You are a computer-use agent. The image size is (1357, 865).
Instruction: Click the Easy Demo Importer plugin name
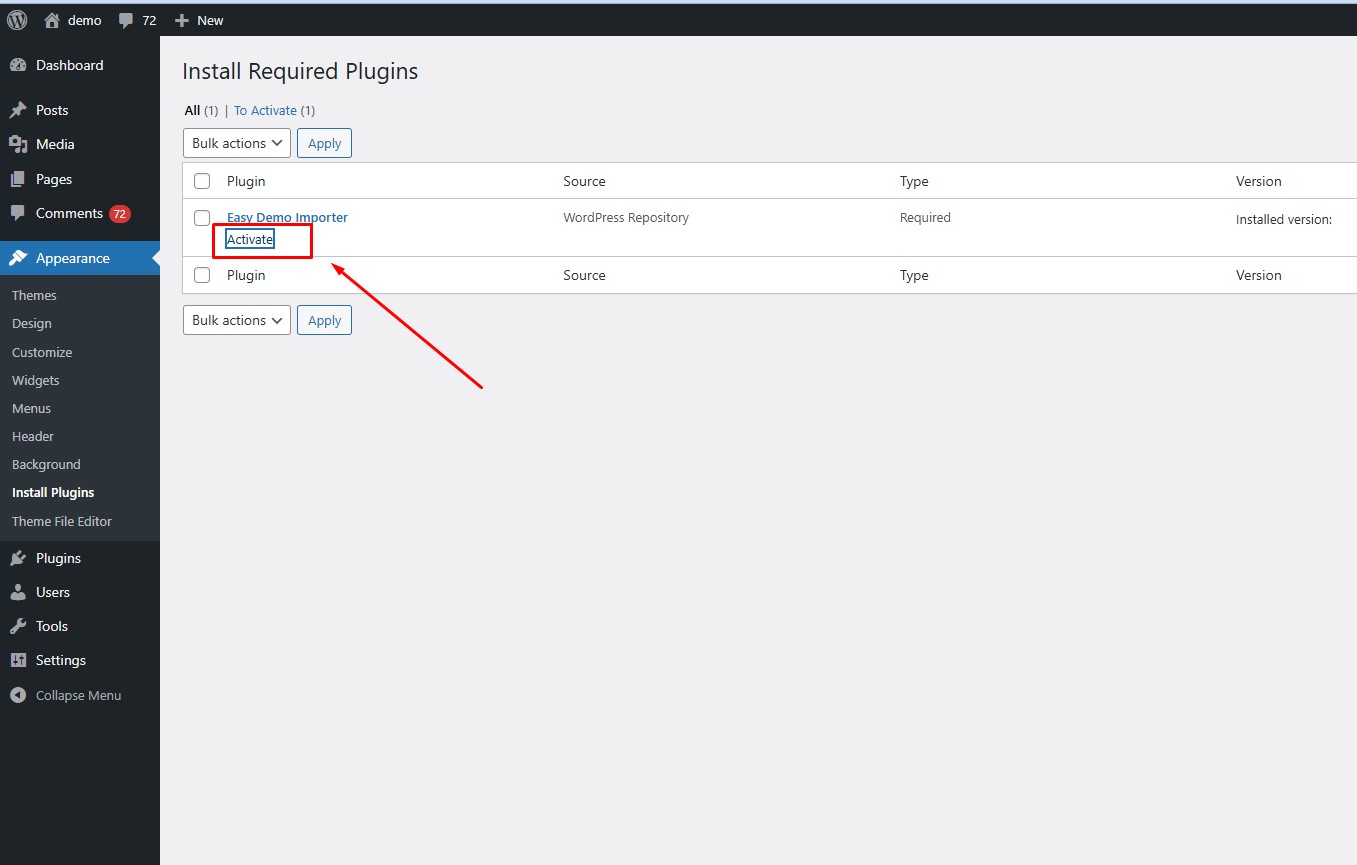pos(287,217)
